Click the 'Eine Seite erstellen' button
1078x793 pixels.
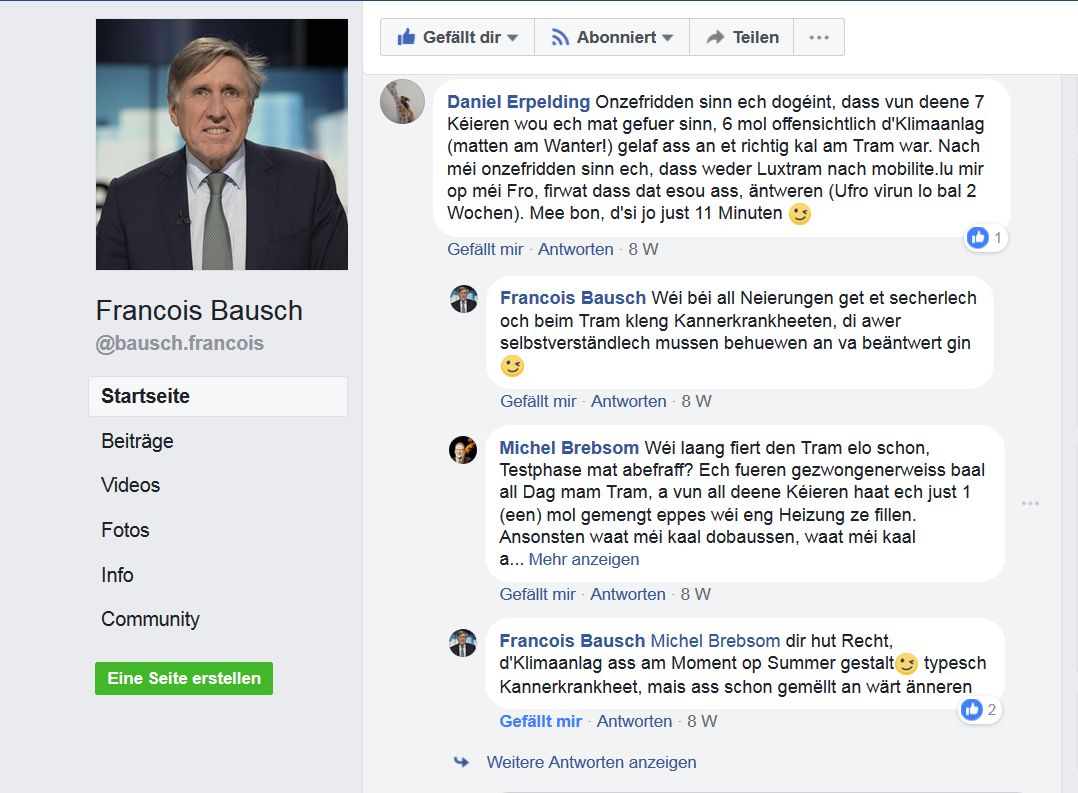pos(184,678)
